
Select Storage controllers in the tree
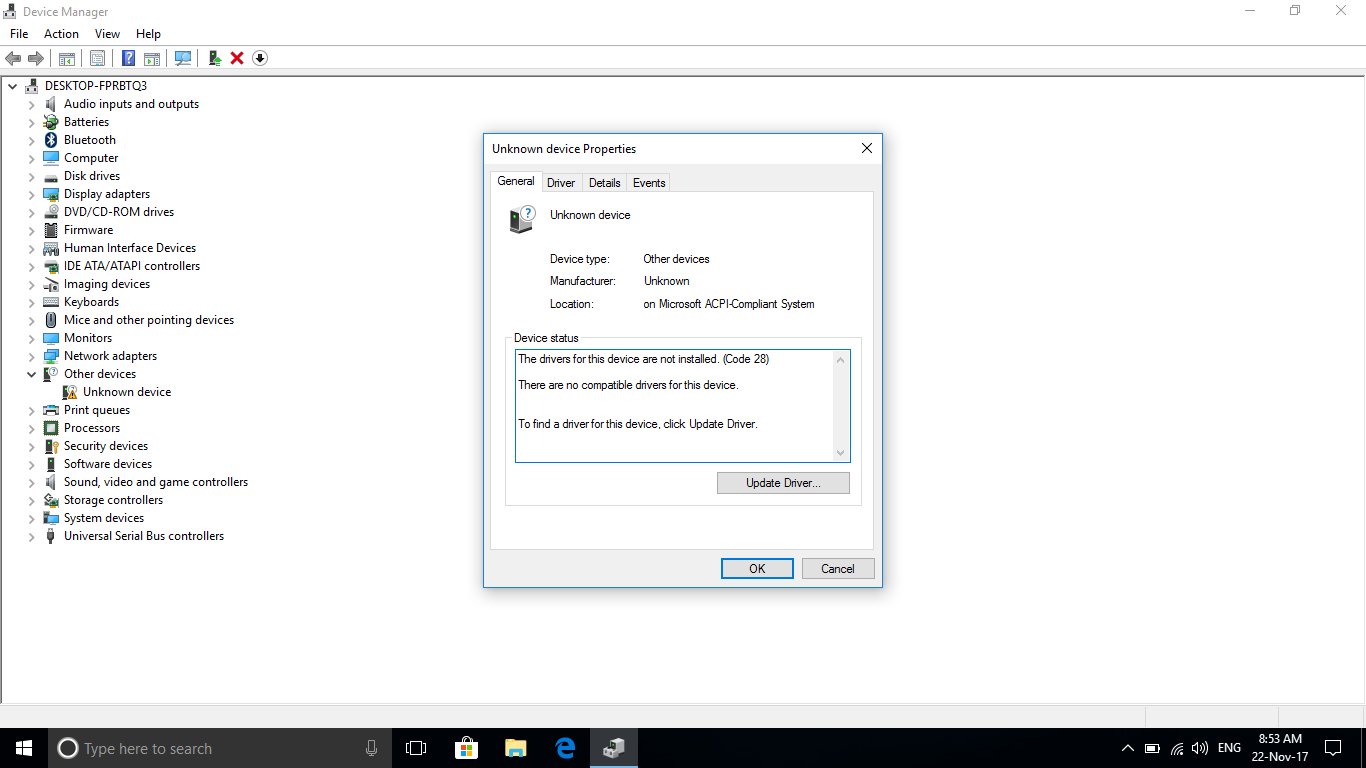(x=113, y=500)
